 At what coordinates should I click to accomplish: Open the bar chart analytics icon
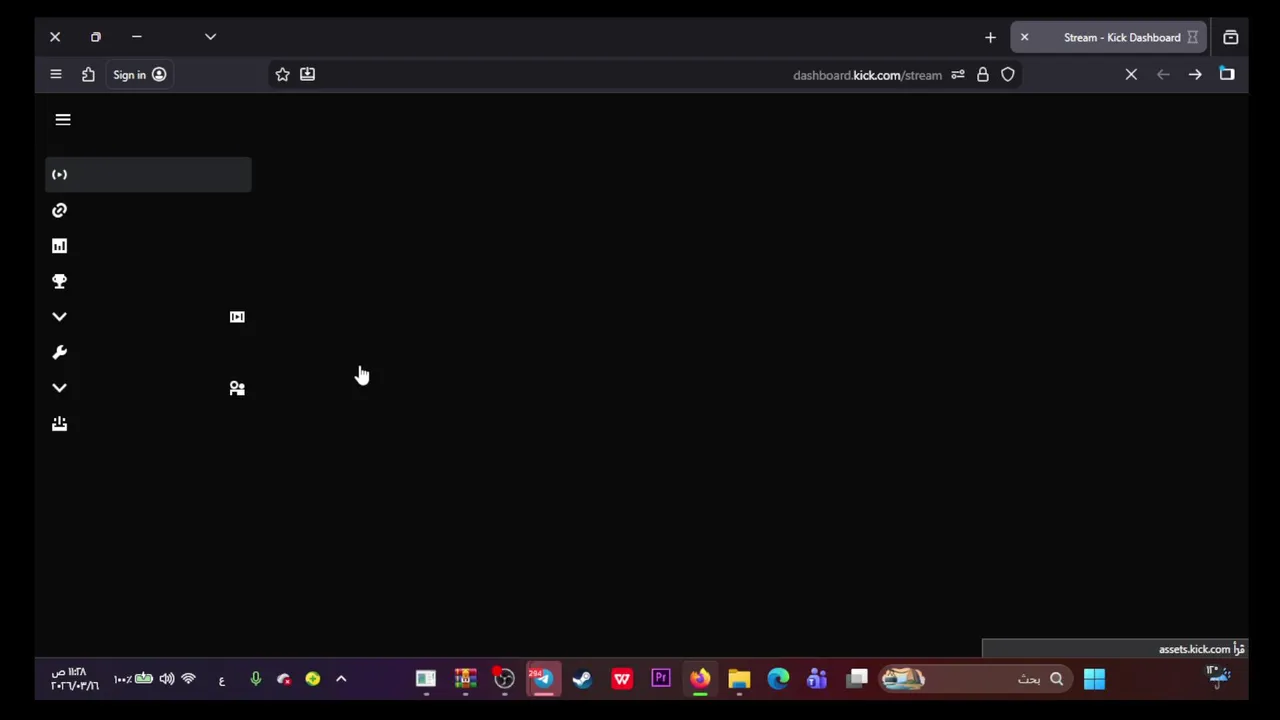(59, 246)
